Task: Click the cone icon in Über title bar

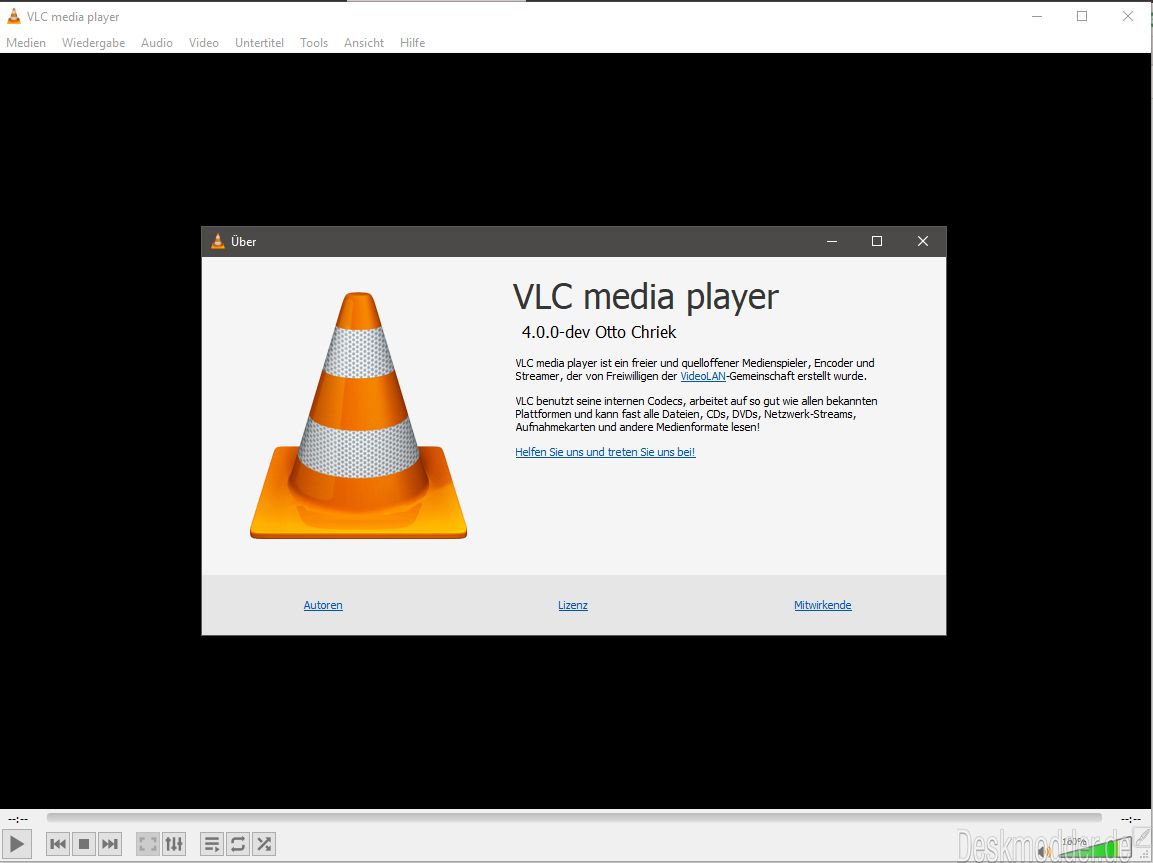Action: tap(218, 241)
